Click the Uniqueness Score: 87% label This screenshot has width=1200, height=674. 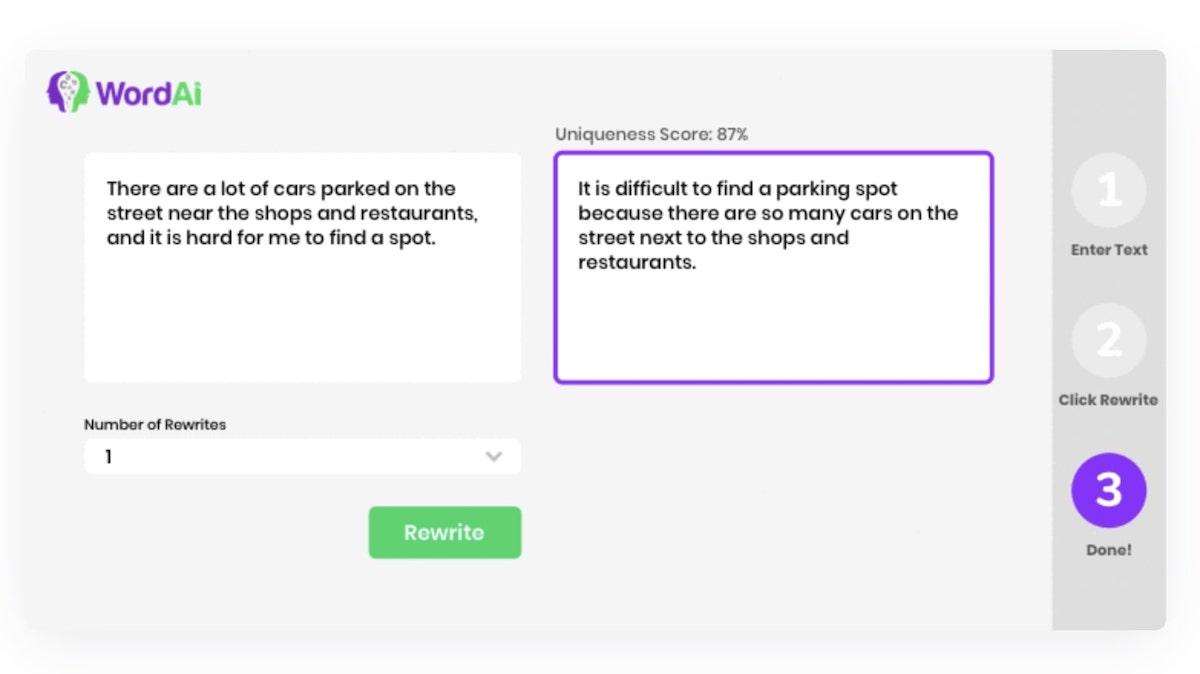pyautogui.click(x=651, y=134)
